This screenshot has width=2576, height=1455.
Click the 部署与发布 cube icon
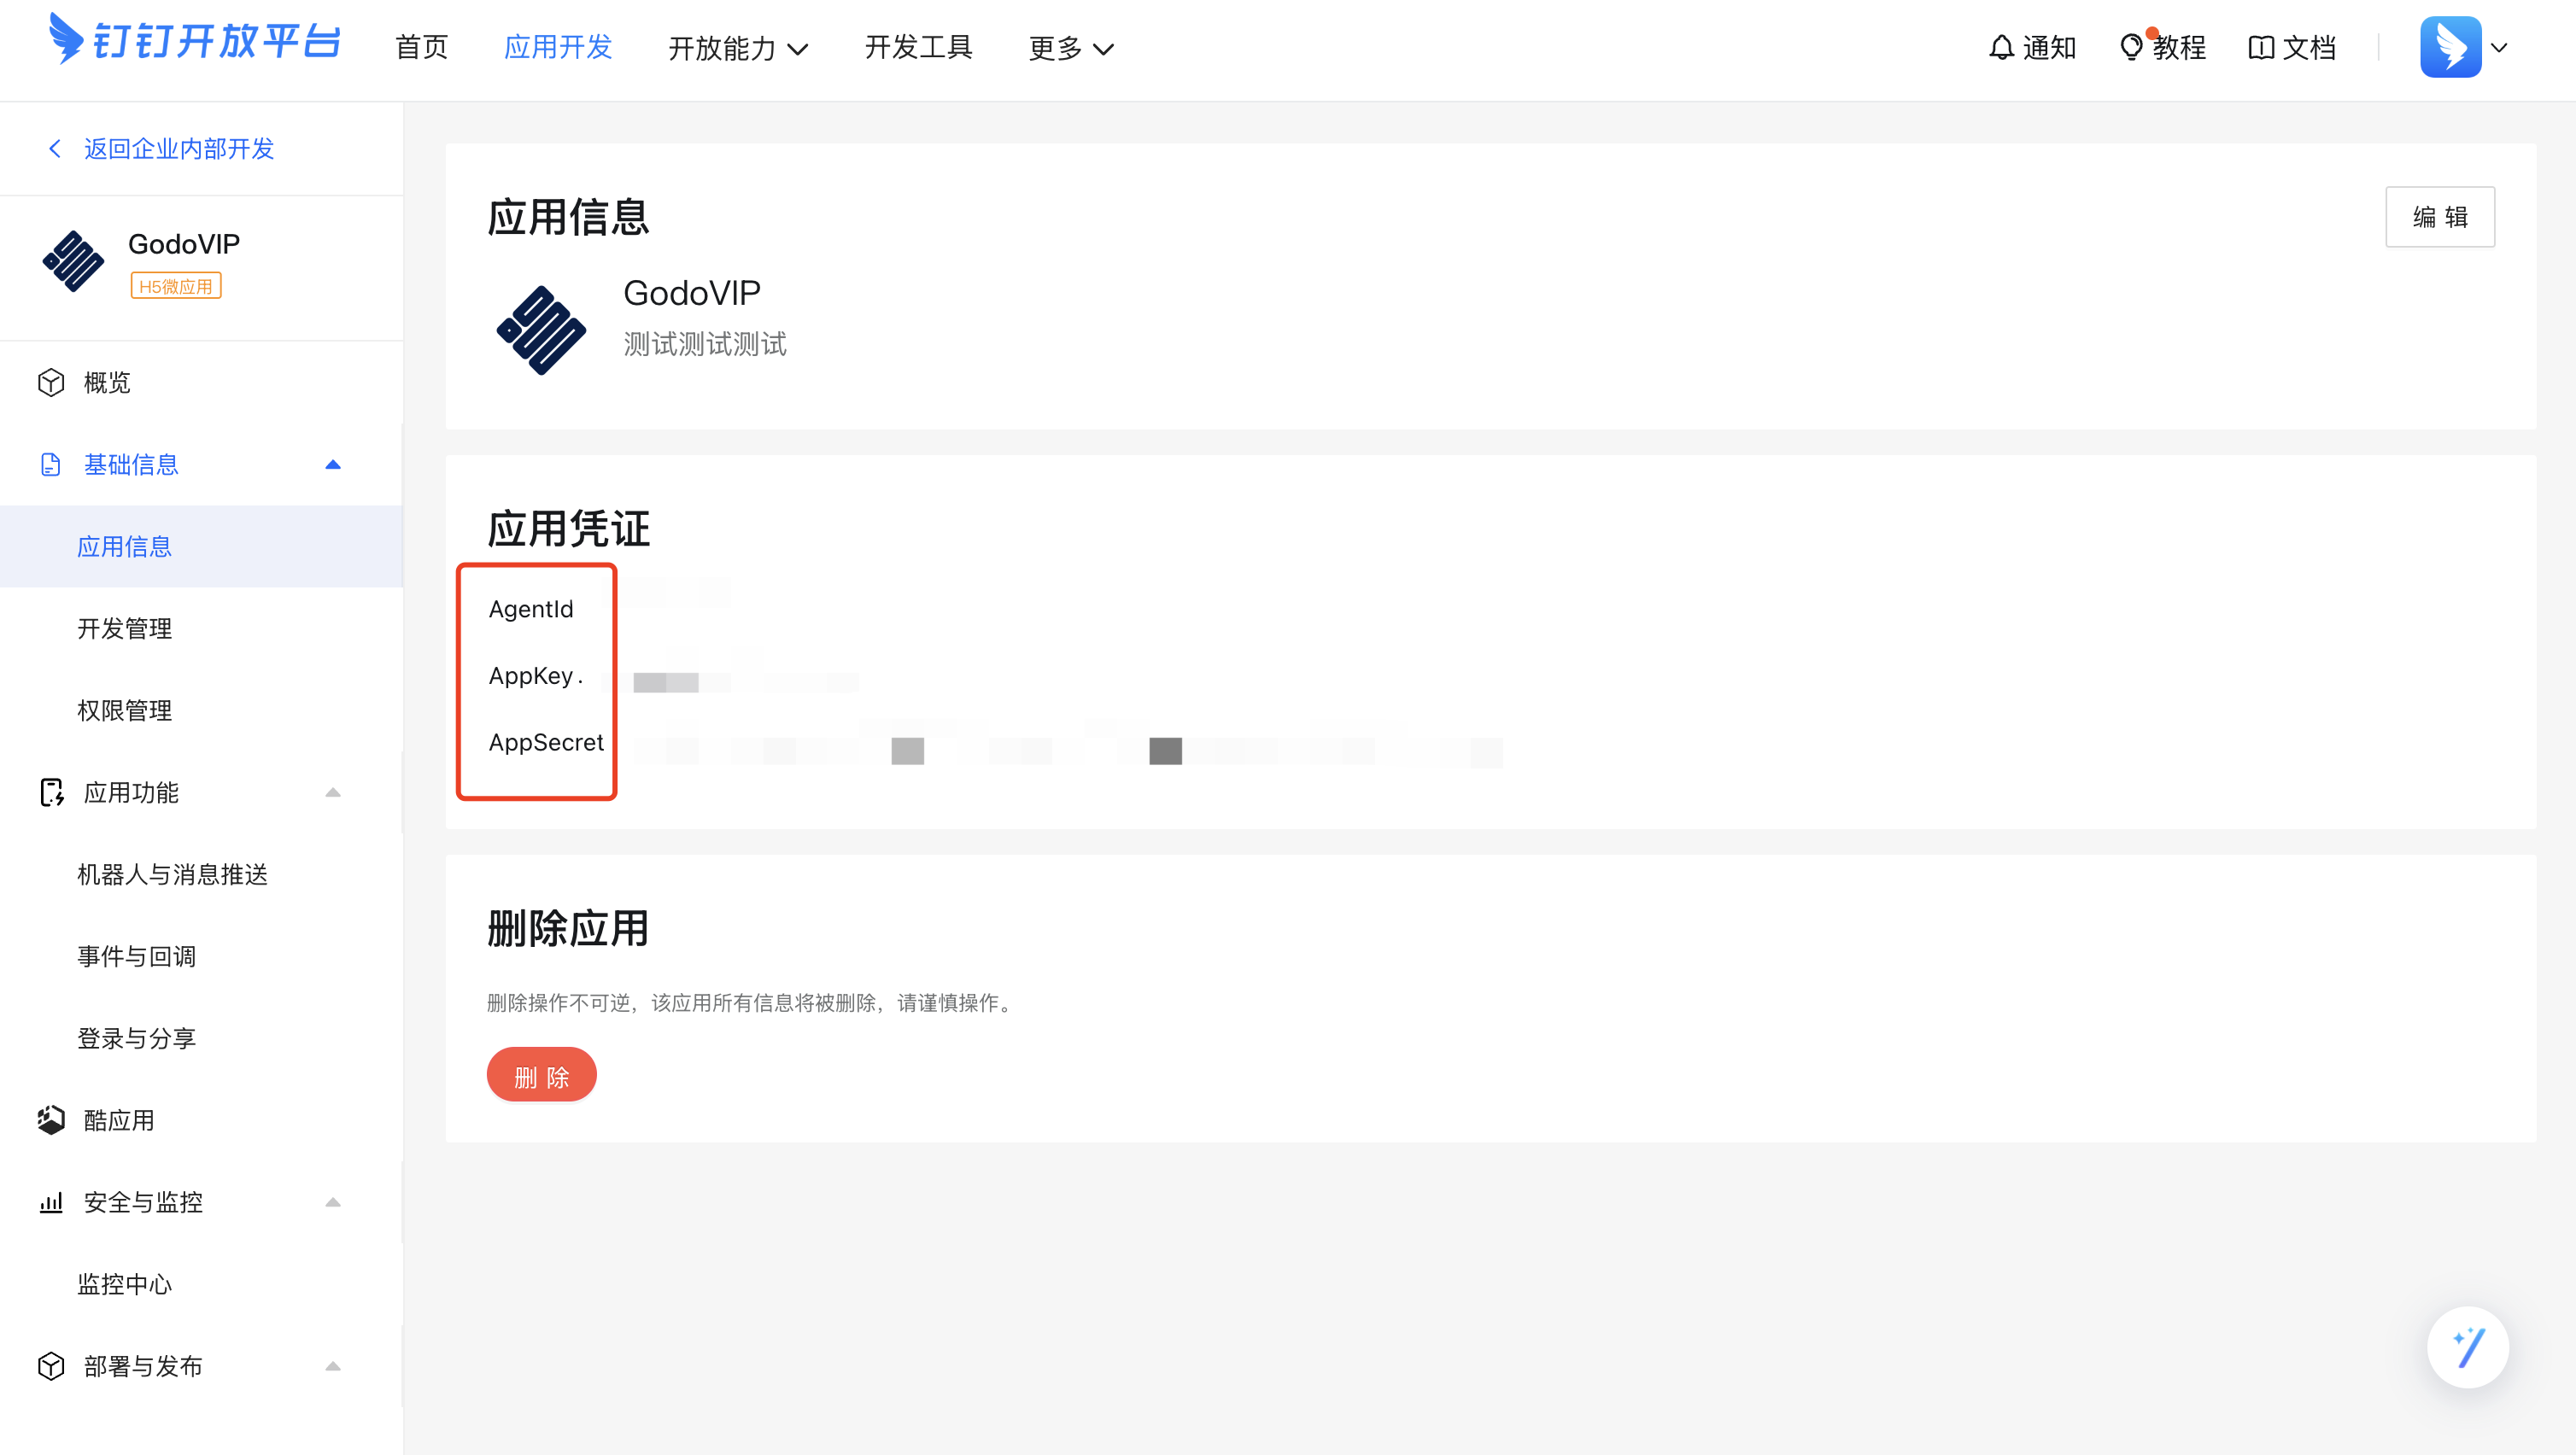[x=51, y=1366]
